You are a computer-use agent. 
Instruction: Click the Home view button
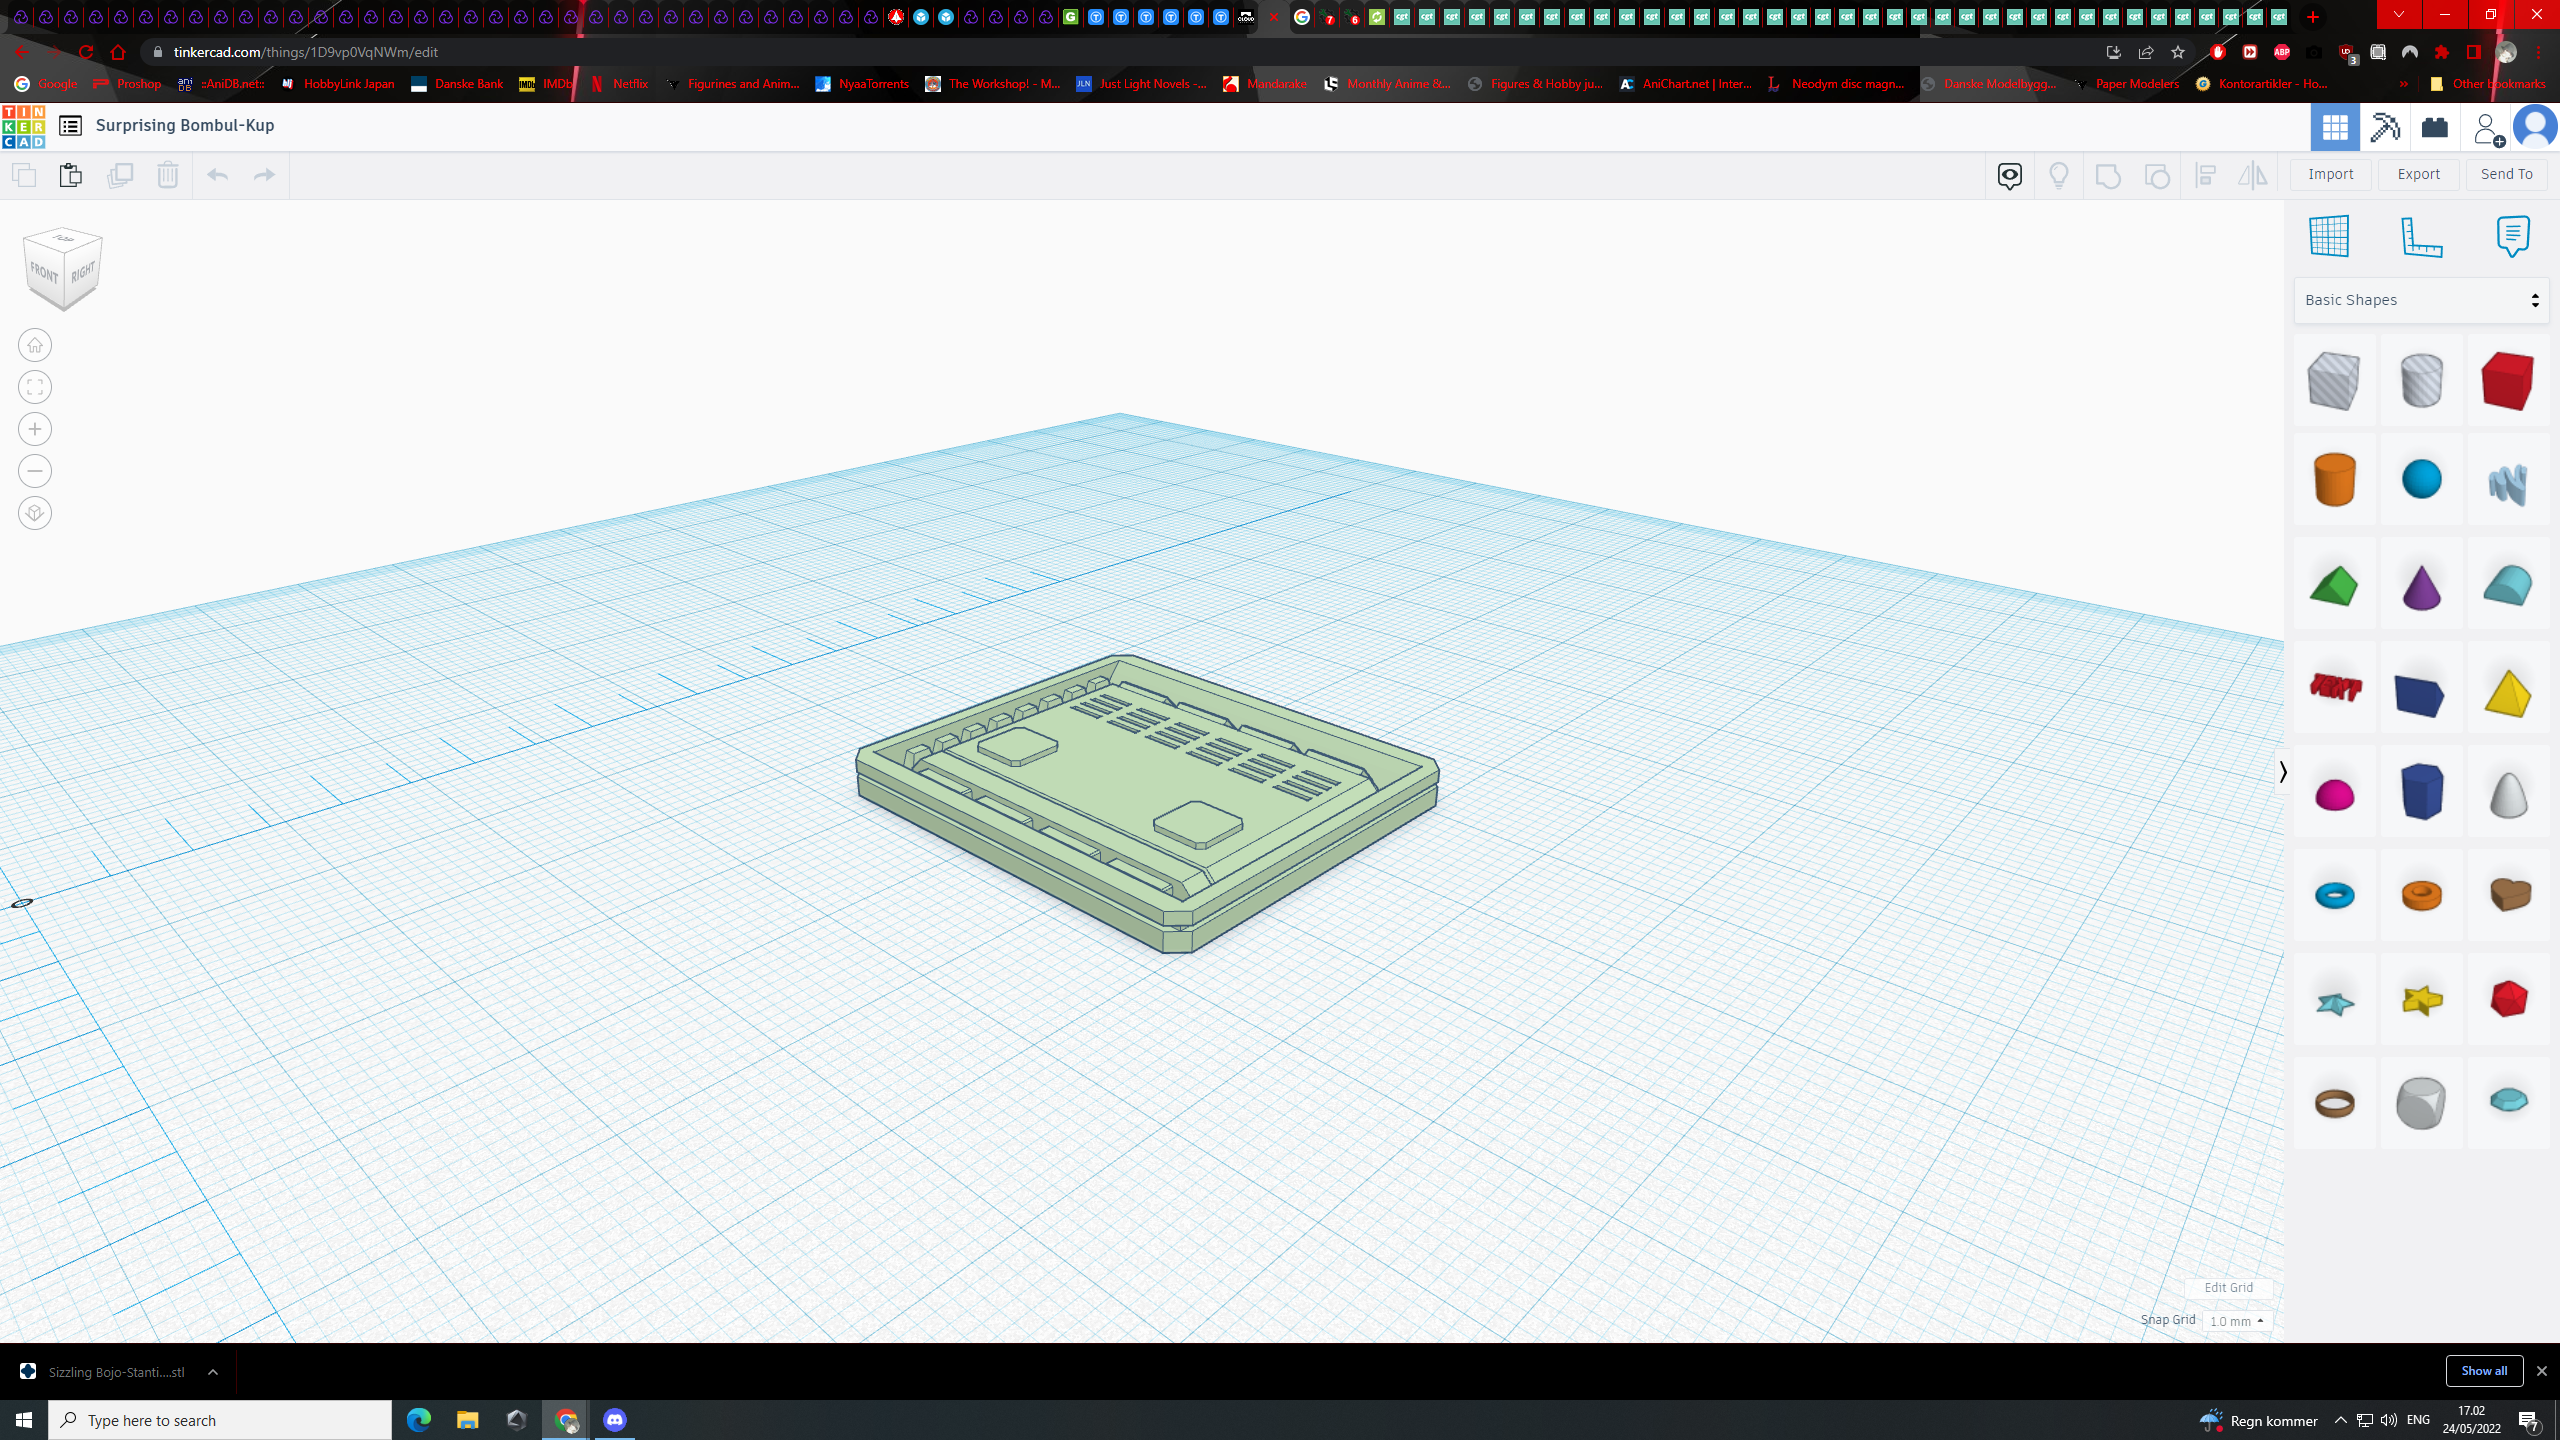click(35, 345)
